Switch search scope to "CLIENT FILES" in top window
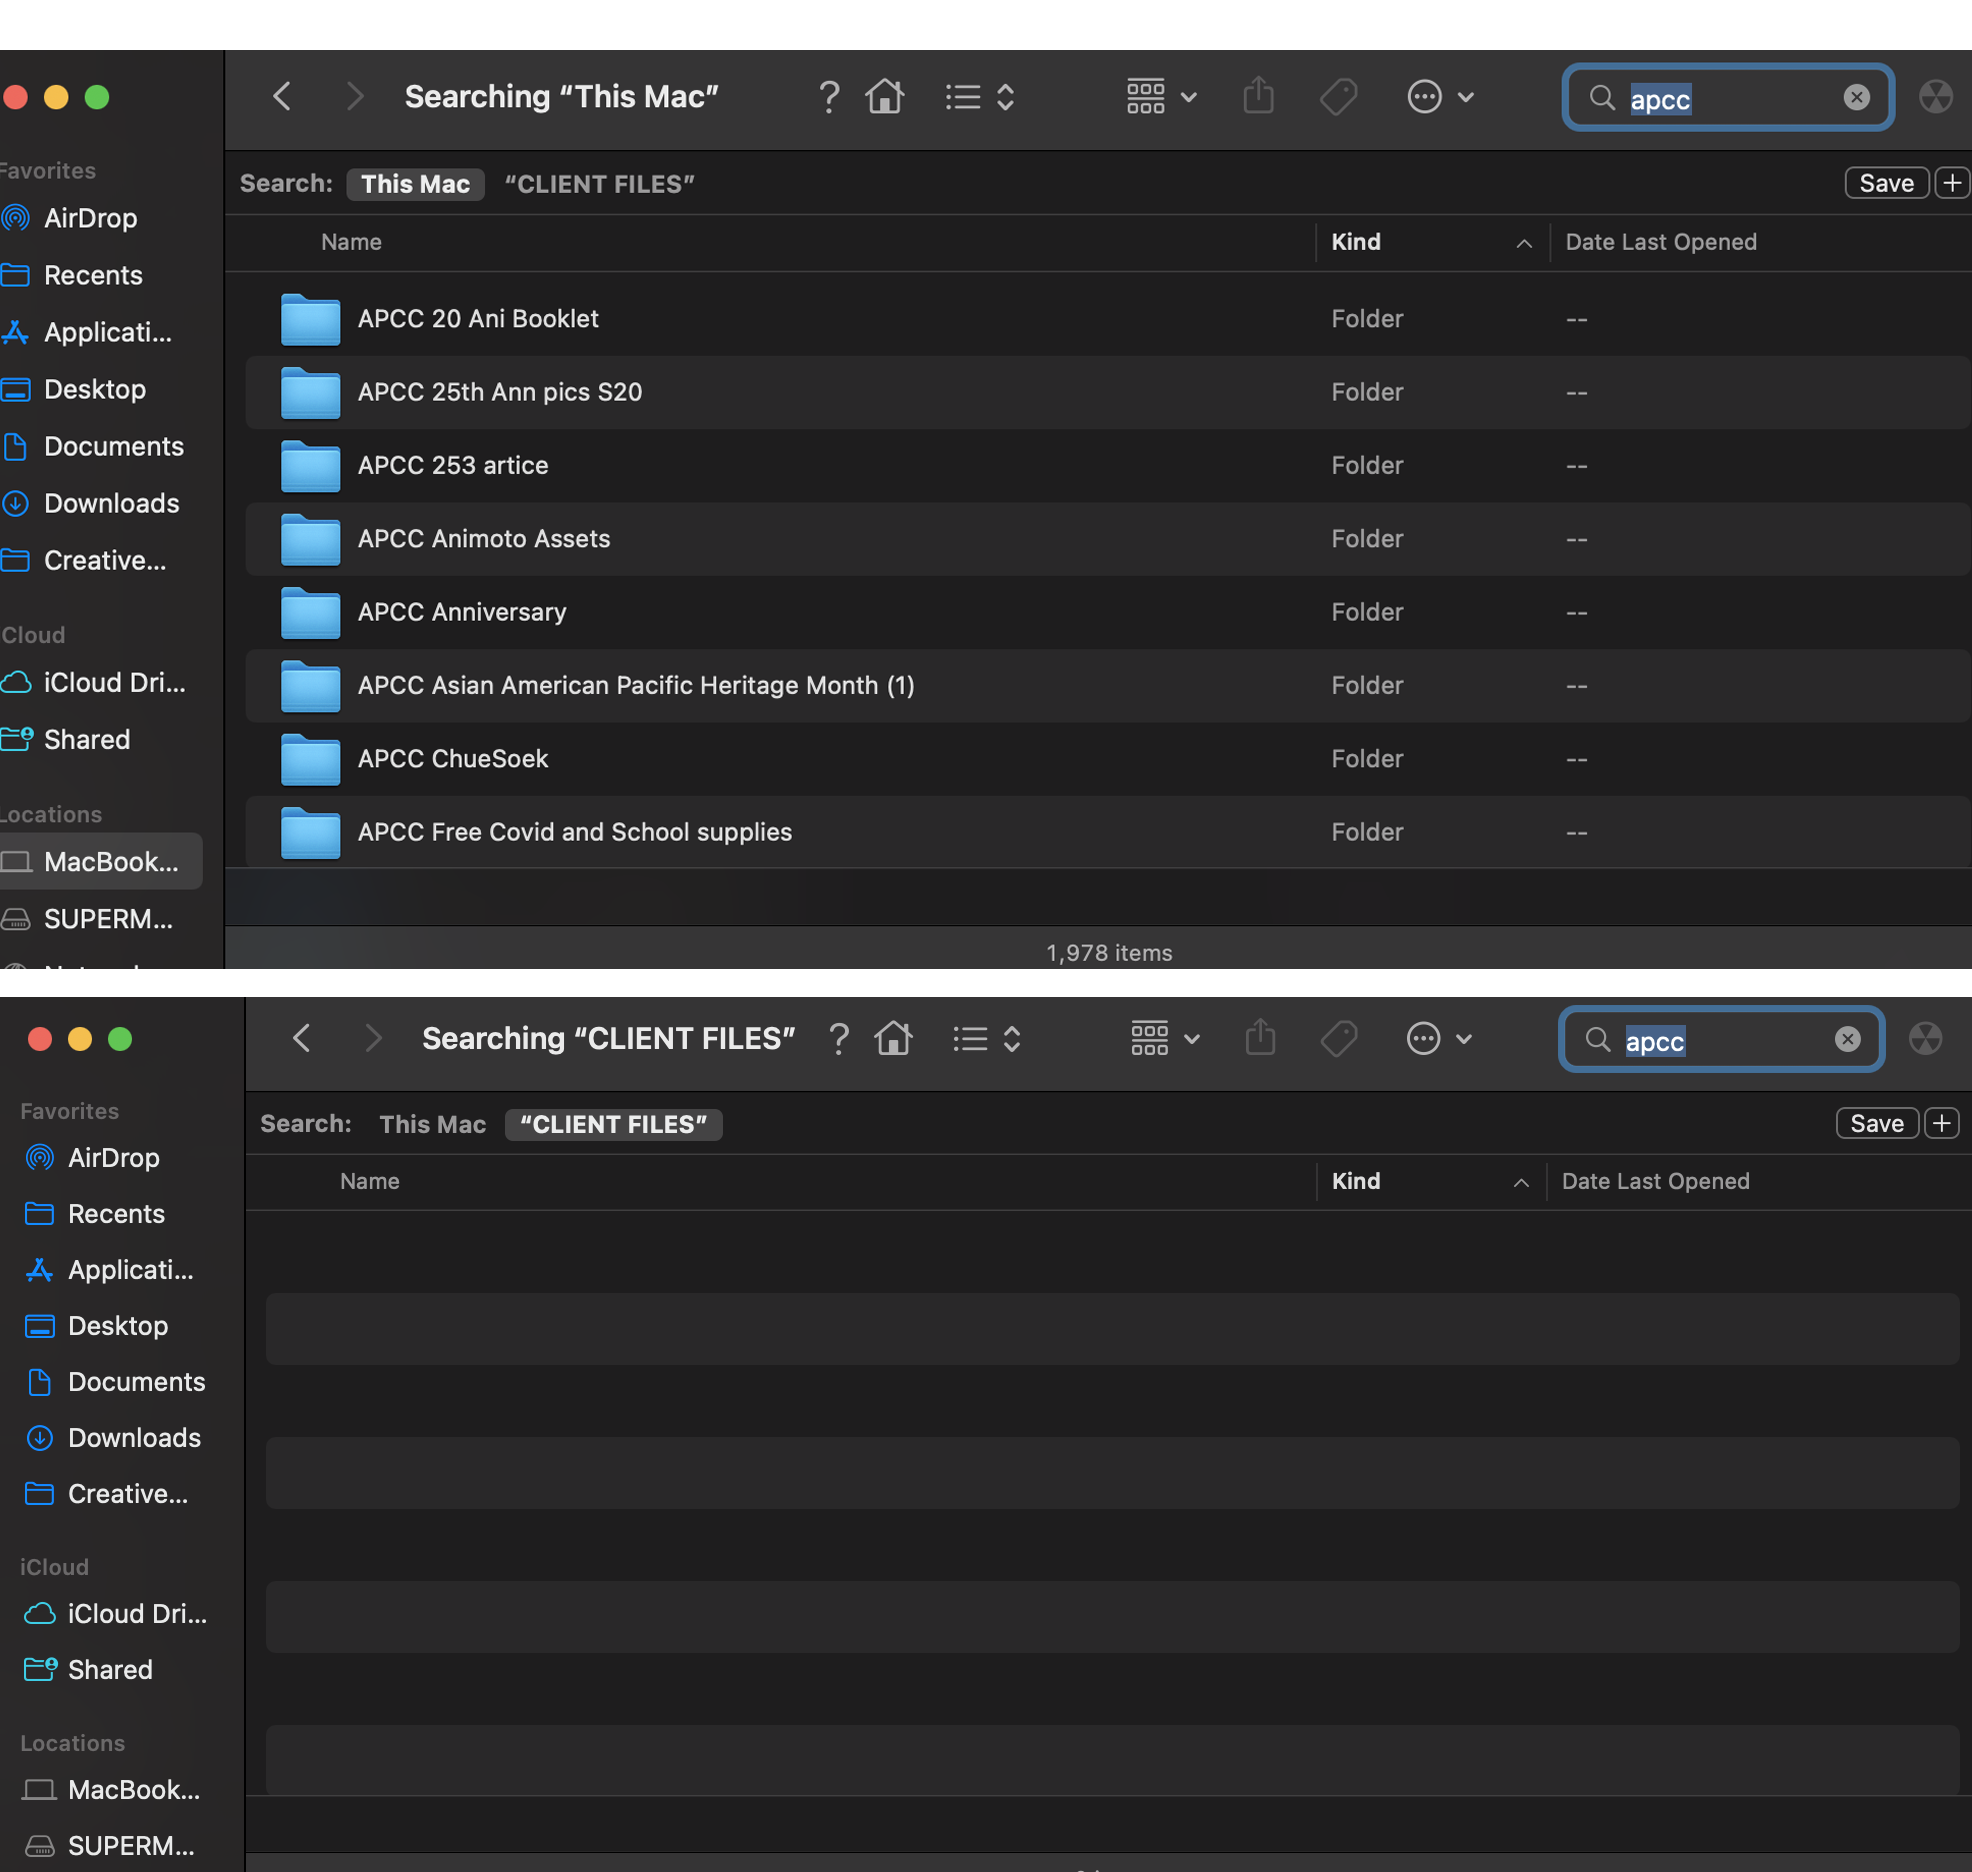Screen dimensions: 1972x1872 pos(599,184)
